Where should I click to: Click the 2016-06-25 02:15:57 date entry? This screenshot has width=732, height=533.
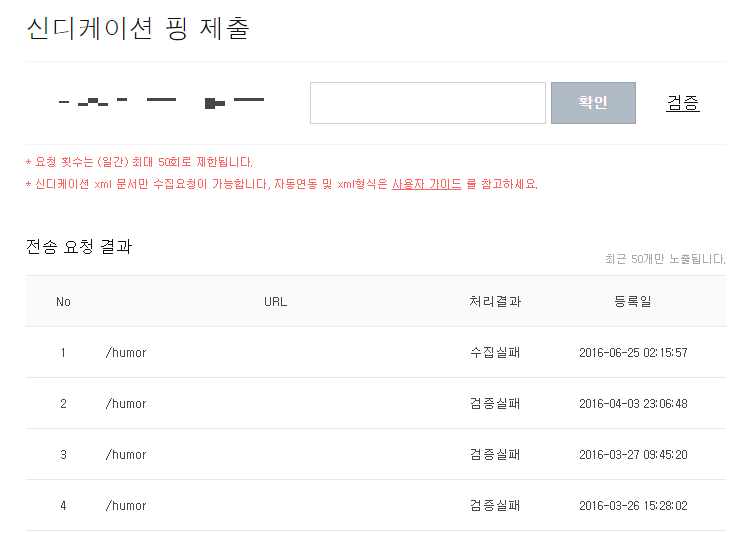pyautogui.click(x=633, y=353)
